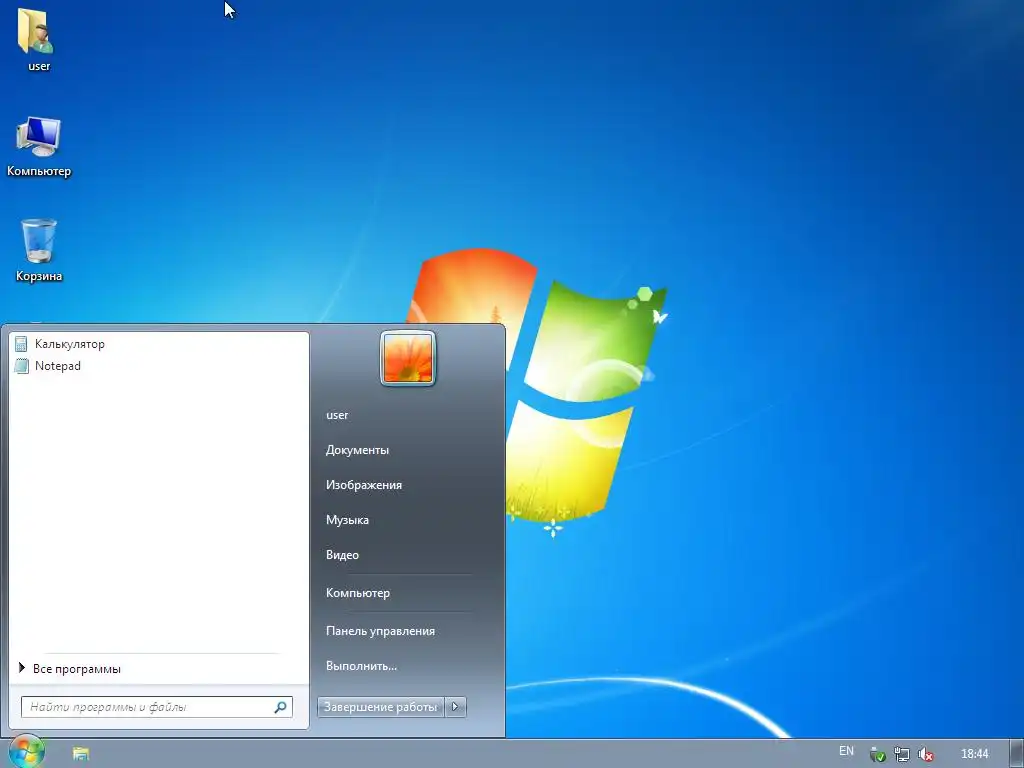Click the Найти программы и файлы search box
1024x768 pixels.
157,707
